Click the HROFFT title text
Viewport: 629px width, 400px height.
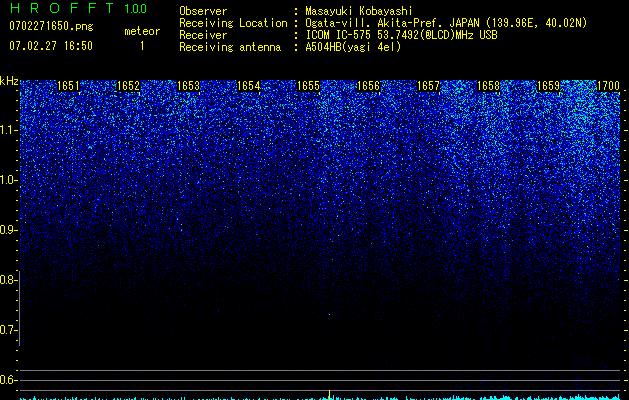[x=61, y=8]
